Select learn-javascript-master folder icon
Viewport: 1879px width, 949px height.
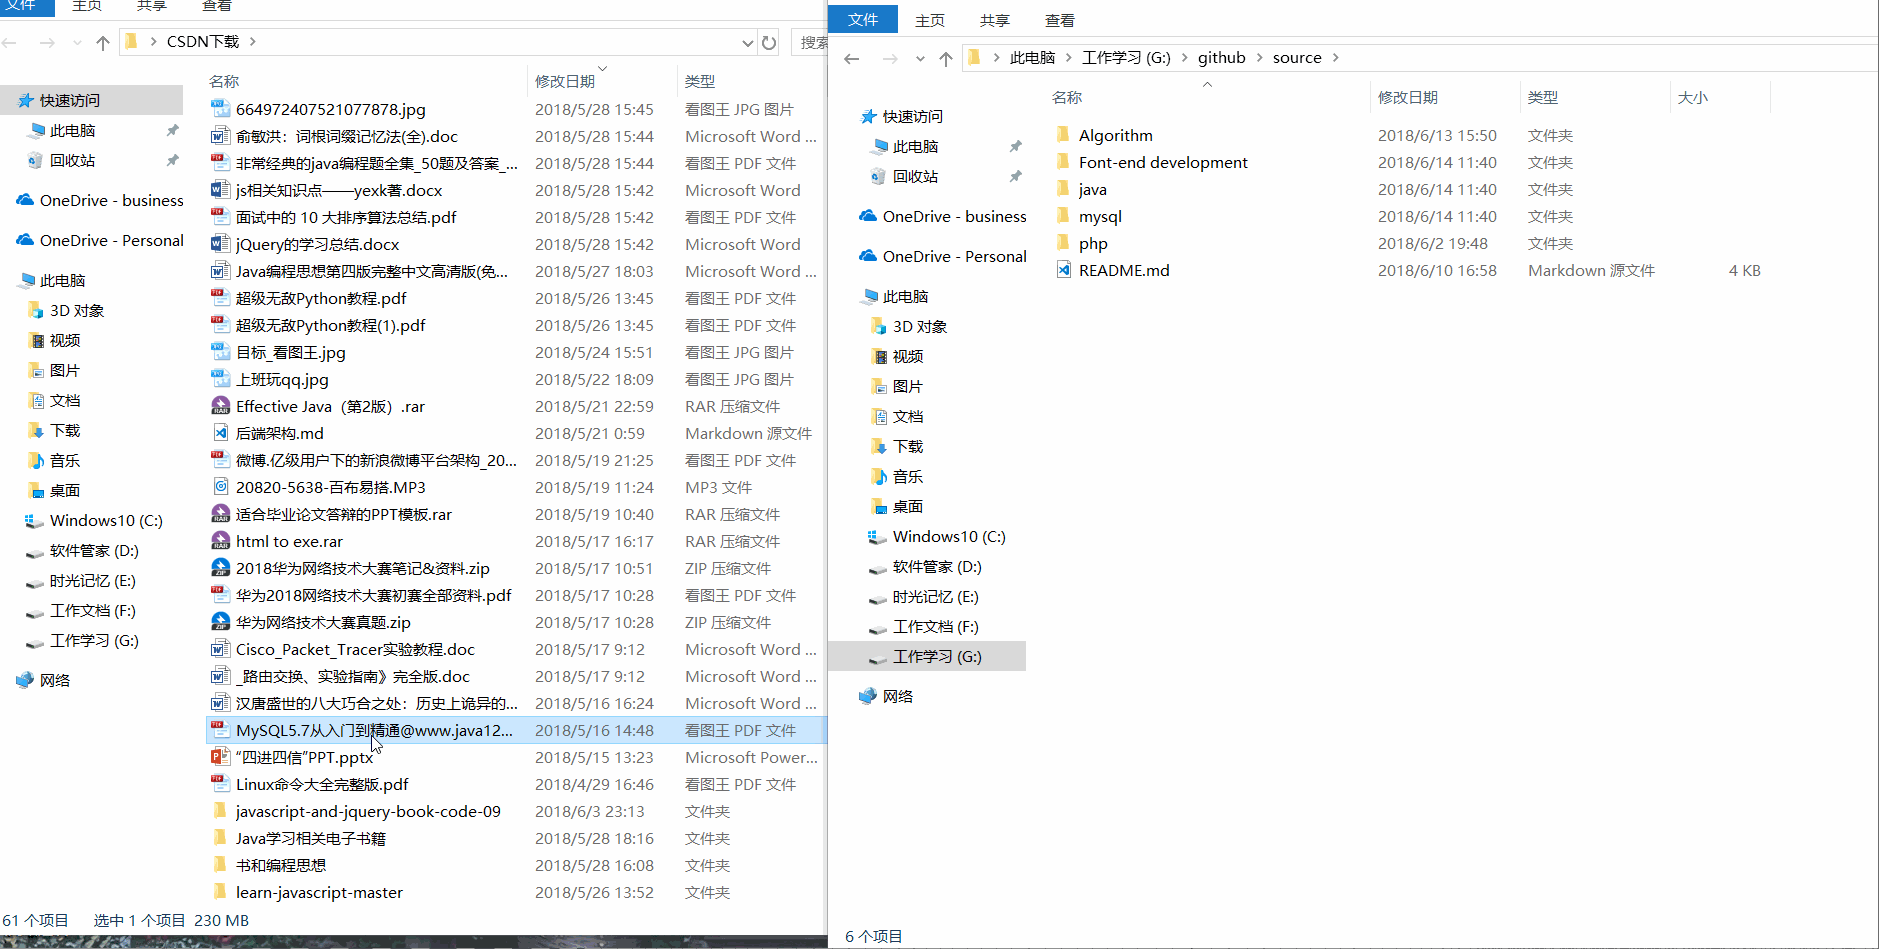(x=220, y=892)
